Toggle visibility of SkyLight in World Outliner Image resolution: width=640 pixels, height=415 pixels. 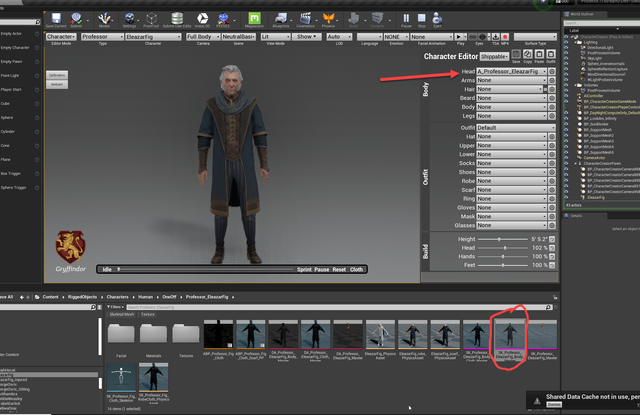coord(566,58)
